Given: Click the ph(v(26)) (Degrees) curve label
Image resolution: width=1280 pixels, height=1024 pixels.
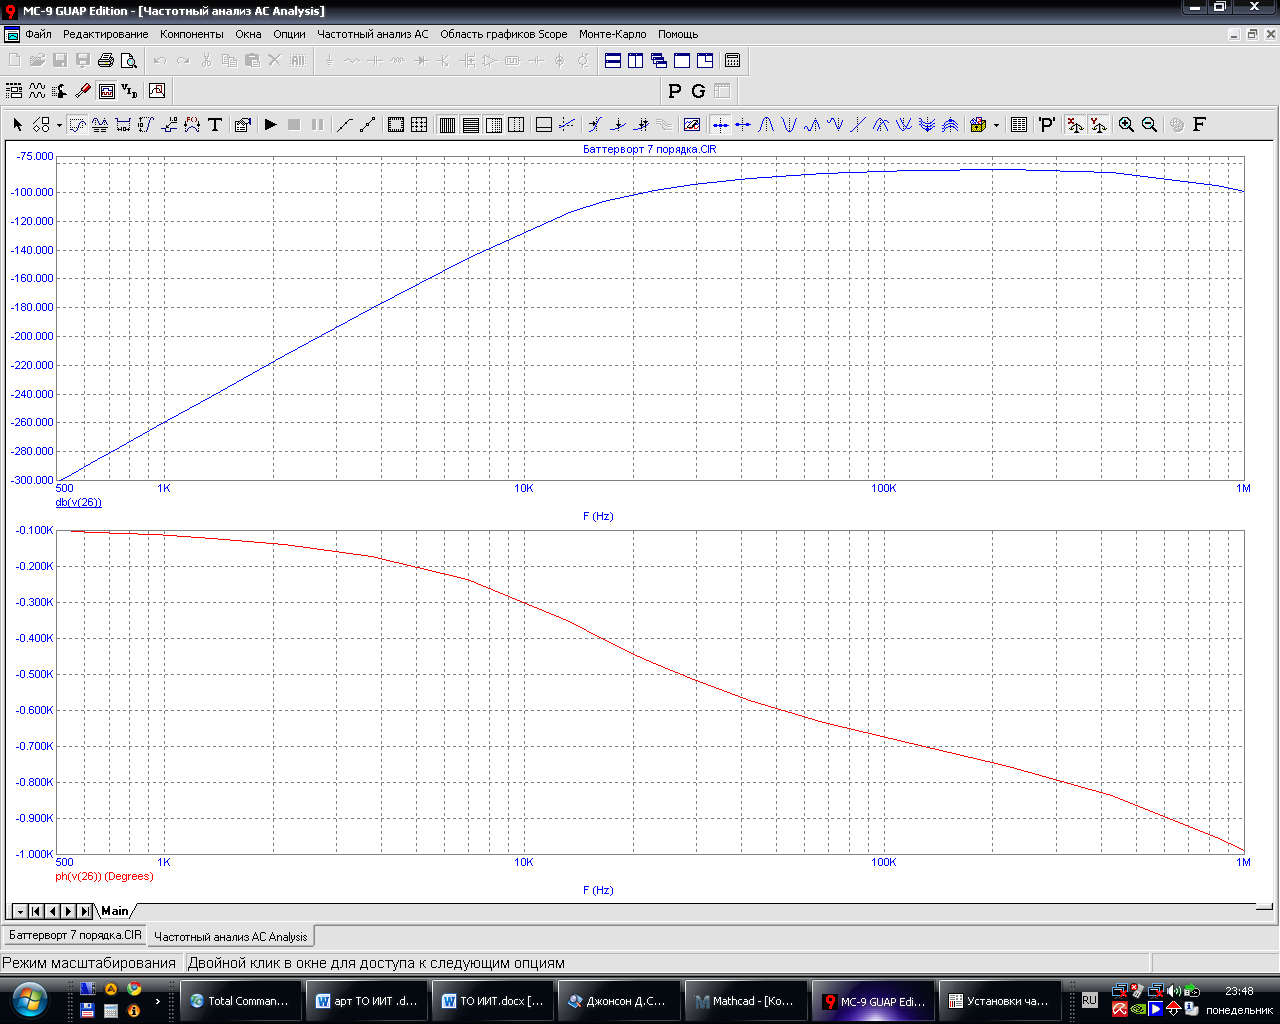Looking at the screenshot, I should click(104, 876).
